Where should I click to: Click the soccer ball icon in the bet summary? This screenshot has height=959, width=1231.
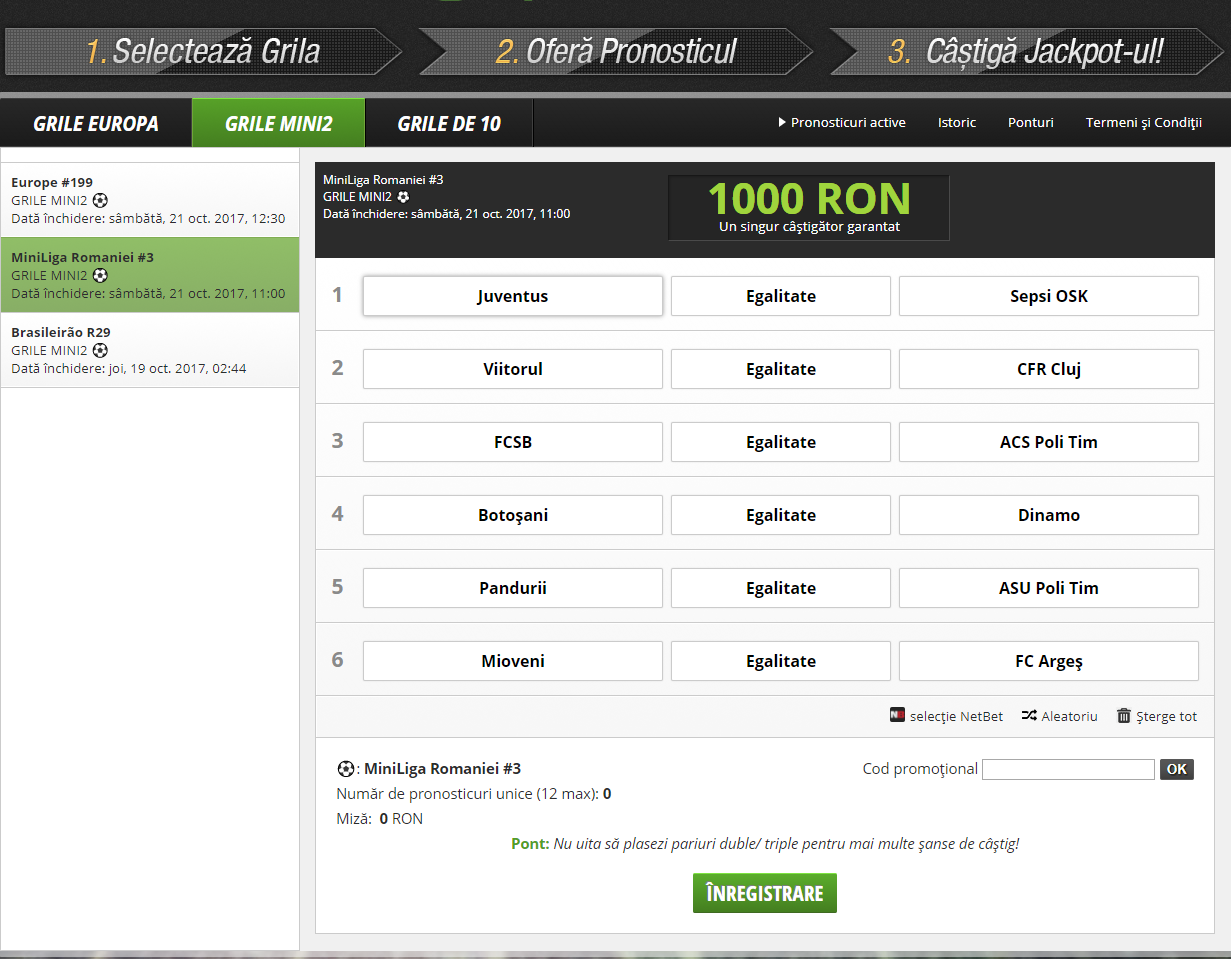tap(345, 769)
